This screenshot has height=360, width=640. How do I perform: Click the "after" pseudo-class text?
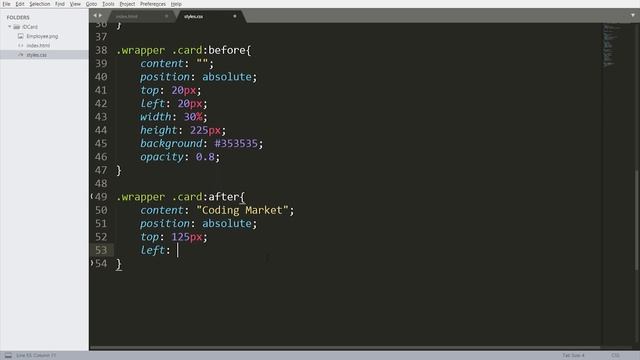pos(224,197)
